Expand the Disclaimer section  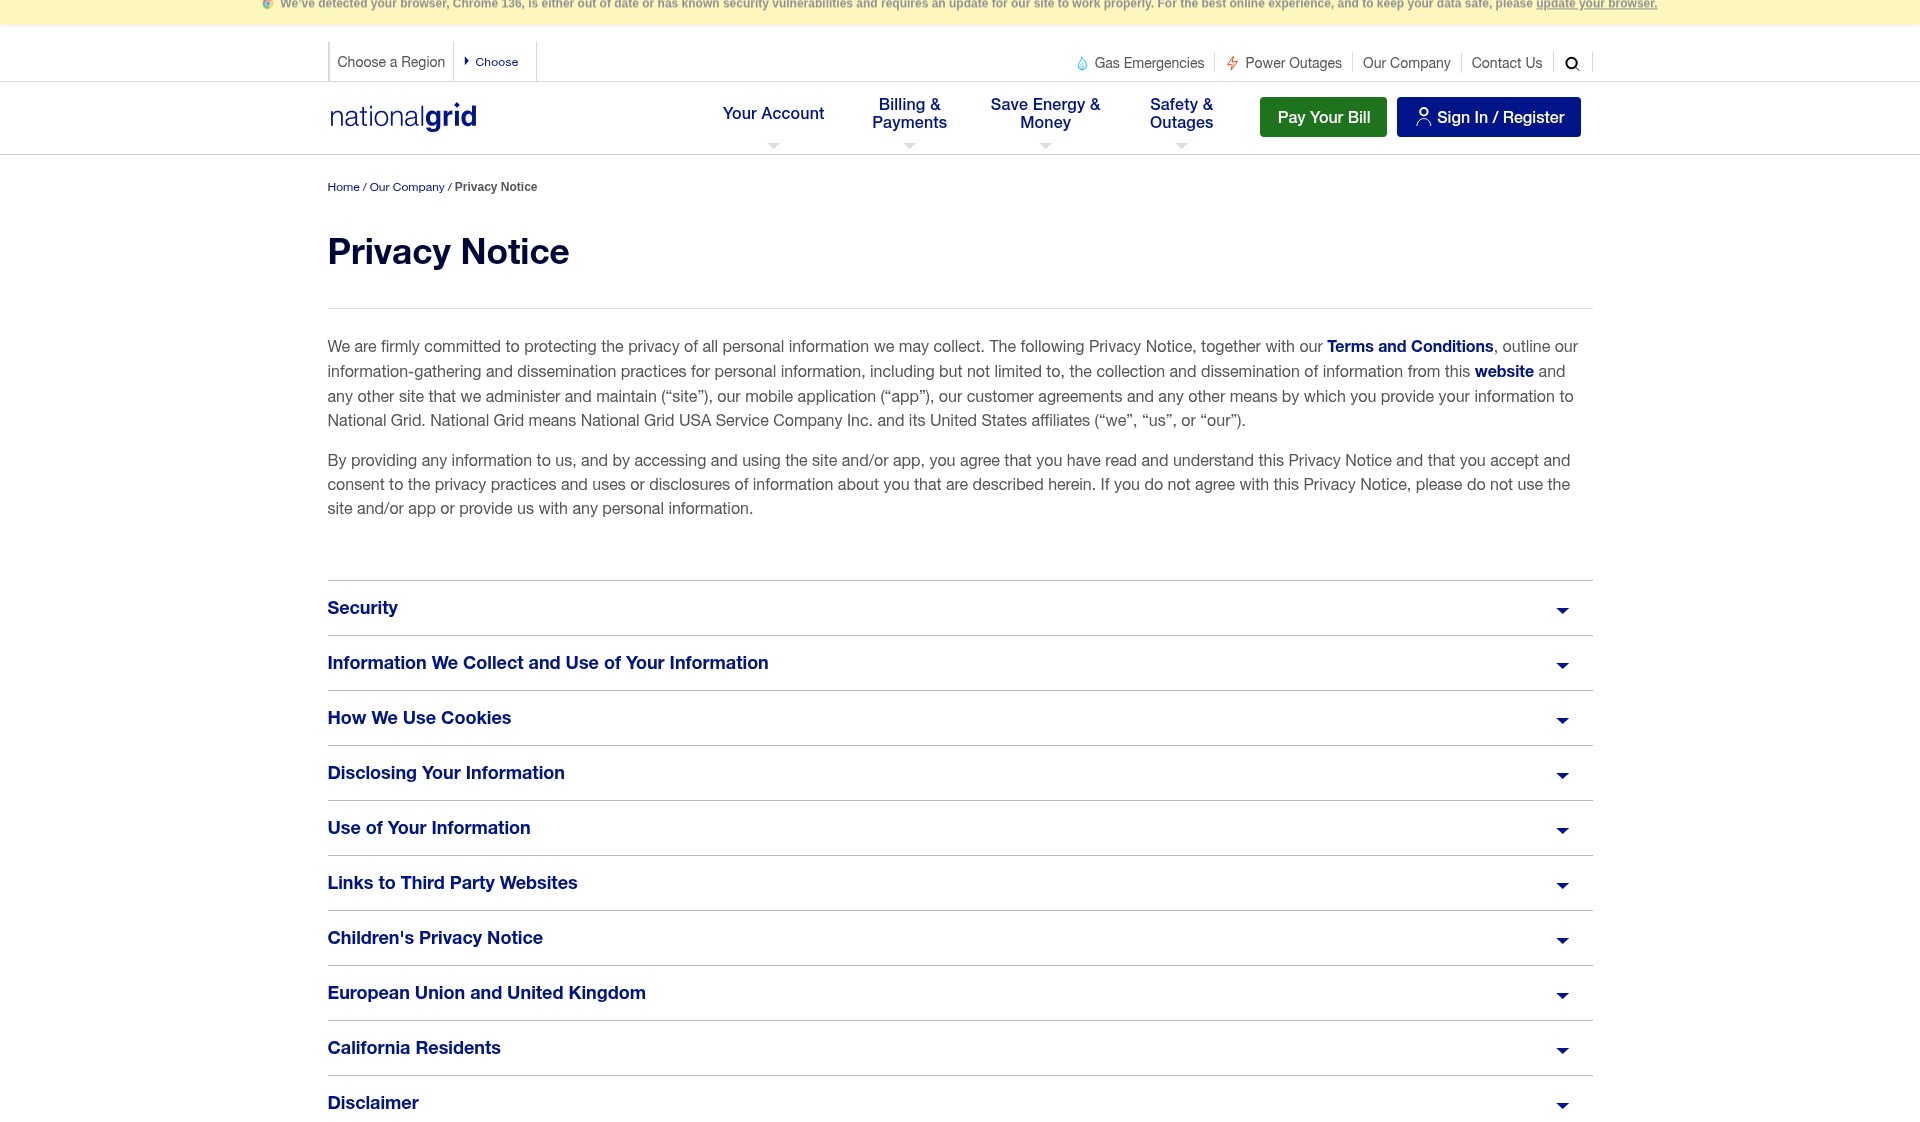coord(960,1101)
